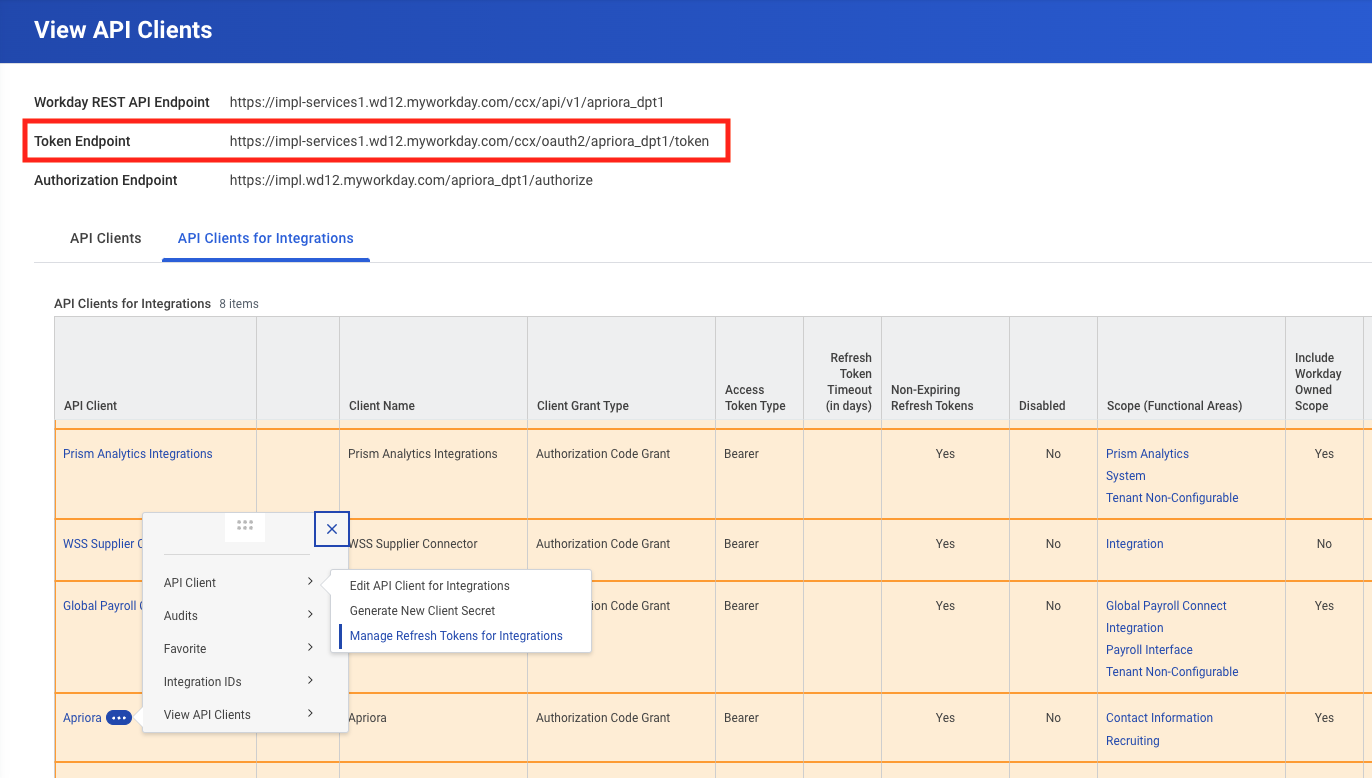The height and width of the screenshot is (778, 1372).
Task: Open the Apriora API client link
Action: click(82, 718)
